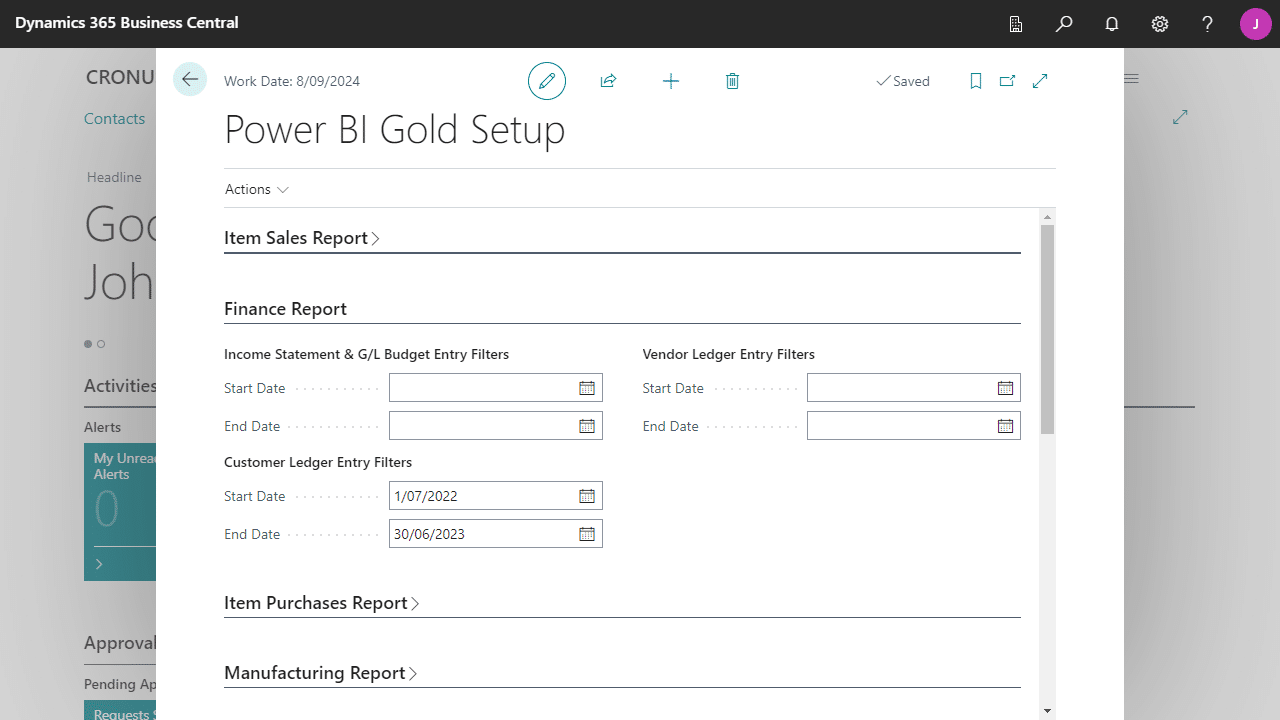Open page in a new window
Viewport: 1280px width, 720px height.
click(1007, 81)
